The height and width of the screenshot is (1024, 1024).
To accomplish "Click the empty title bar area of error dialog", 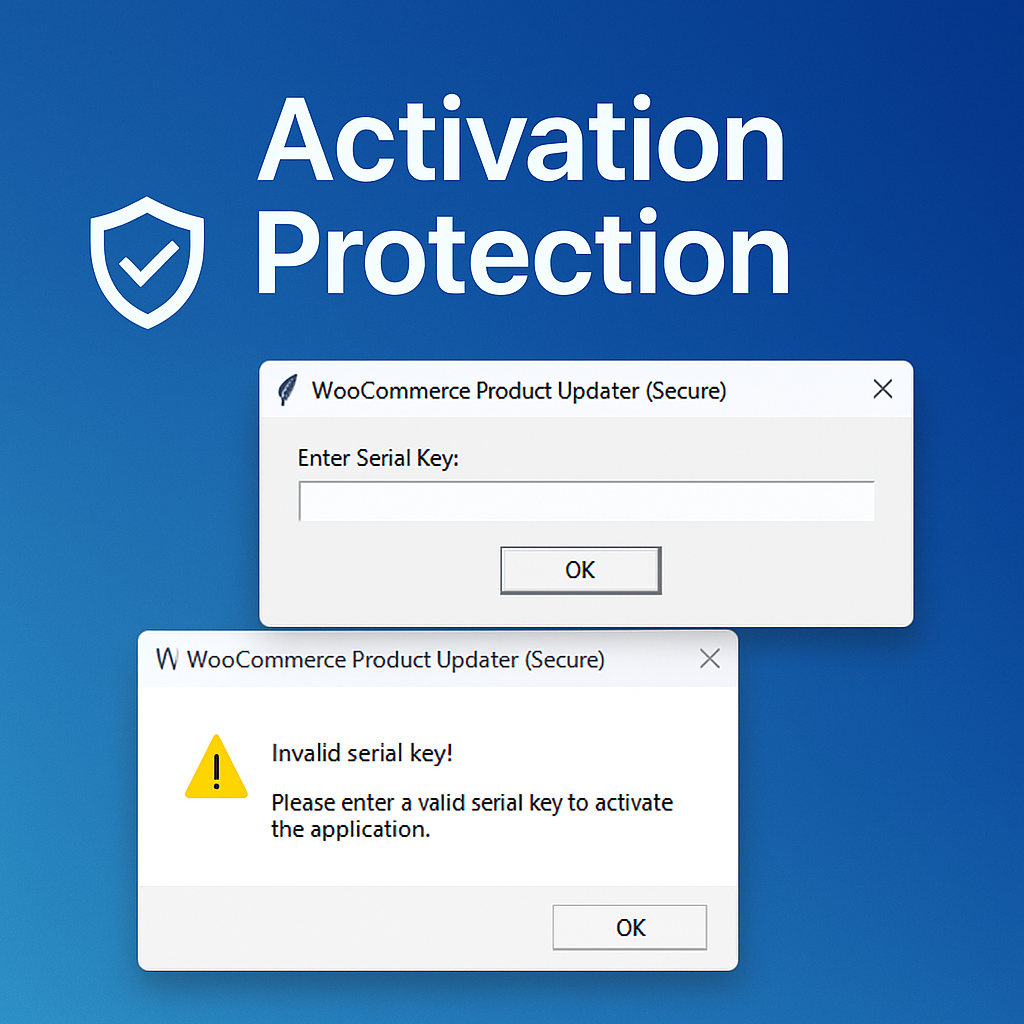I will [650, 659].
